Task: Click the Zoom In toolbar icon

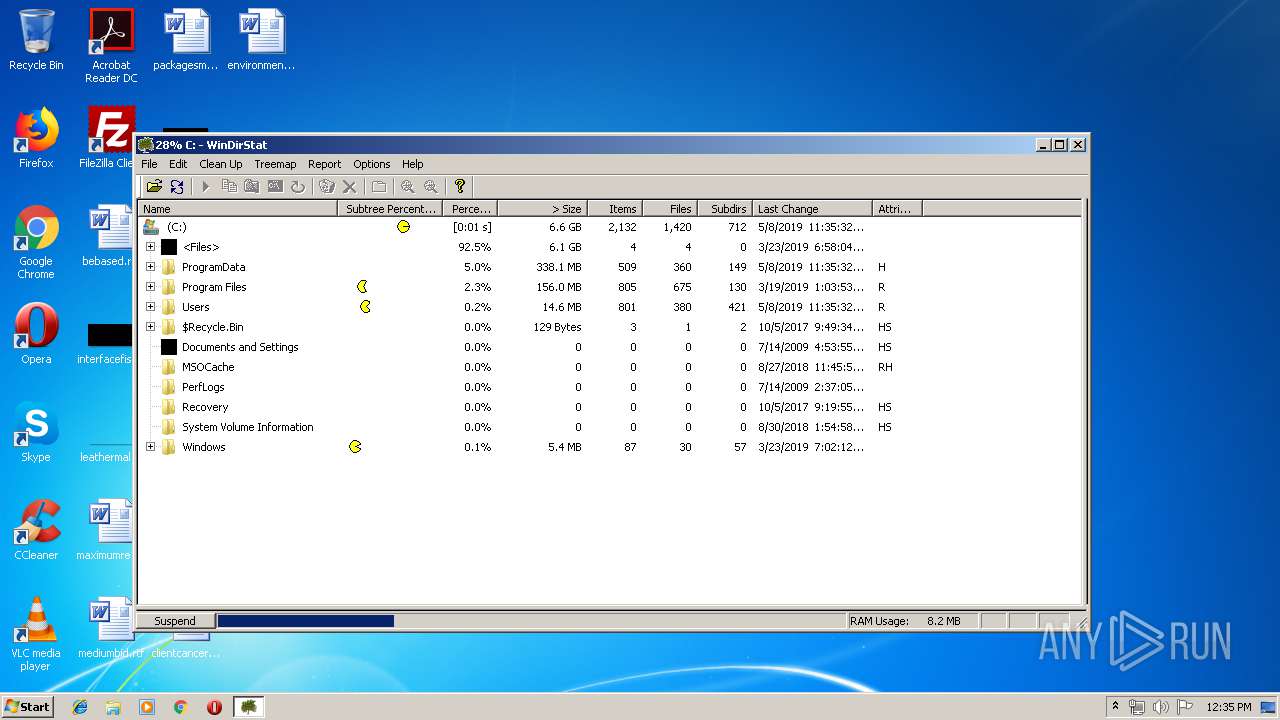Action: point(407,186)
